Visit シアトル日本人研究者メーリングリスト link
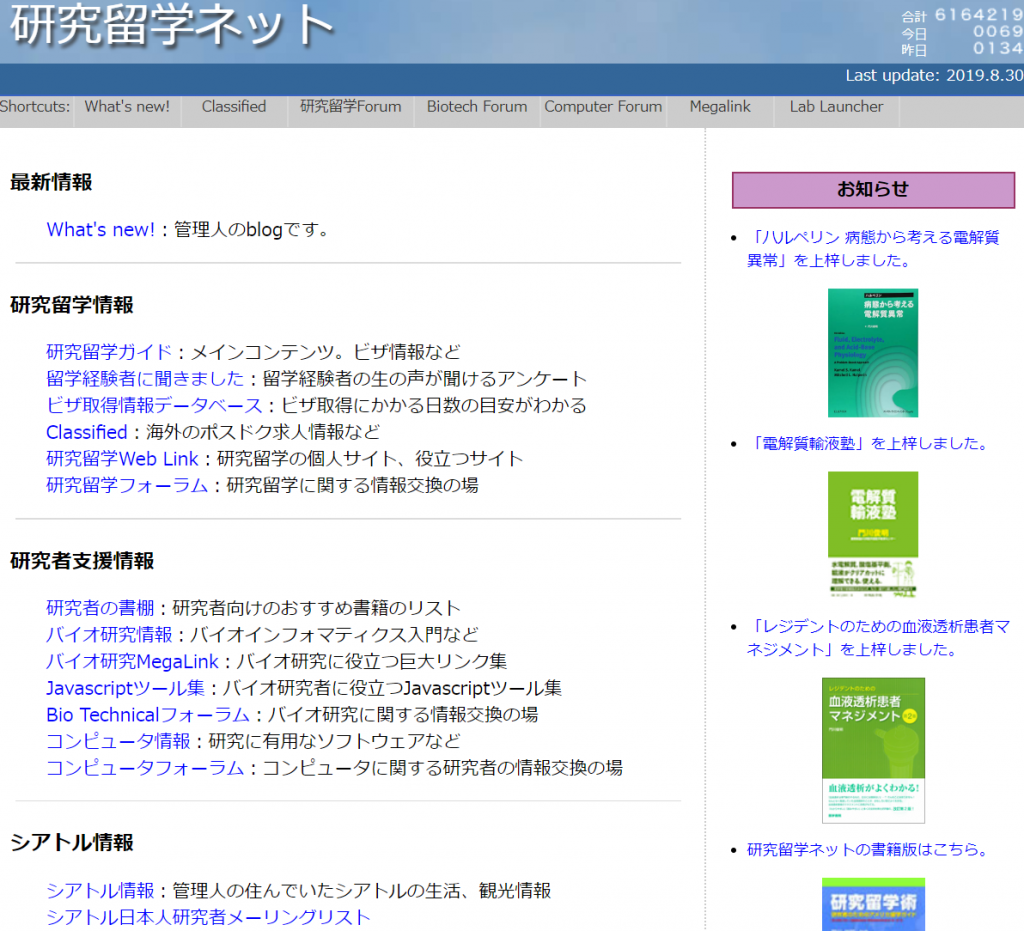Screen dimensions: 1024x931 (x=208, y=917)
